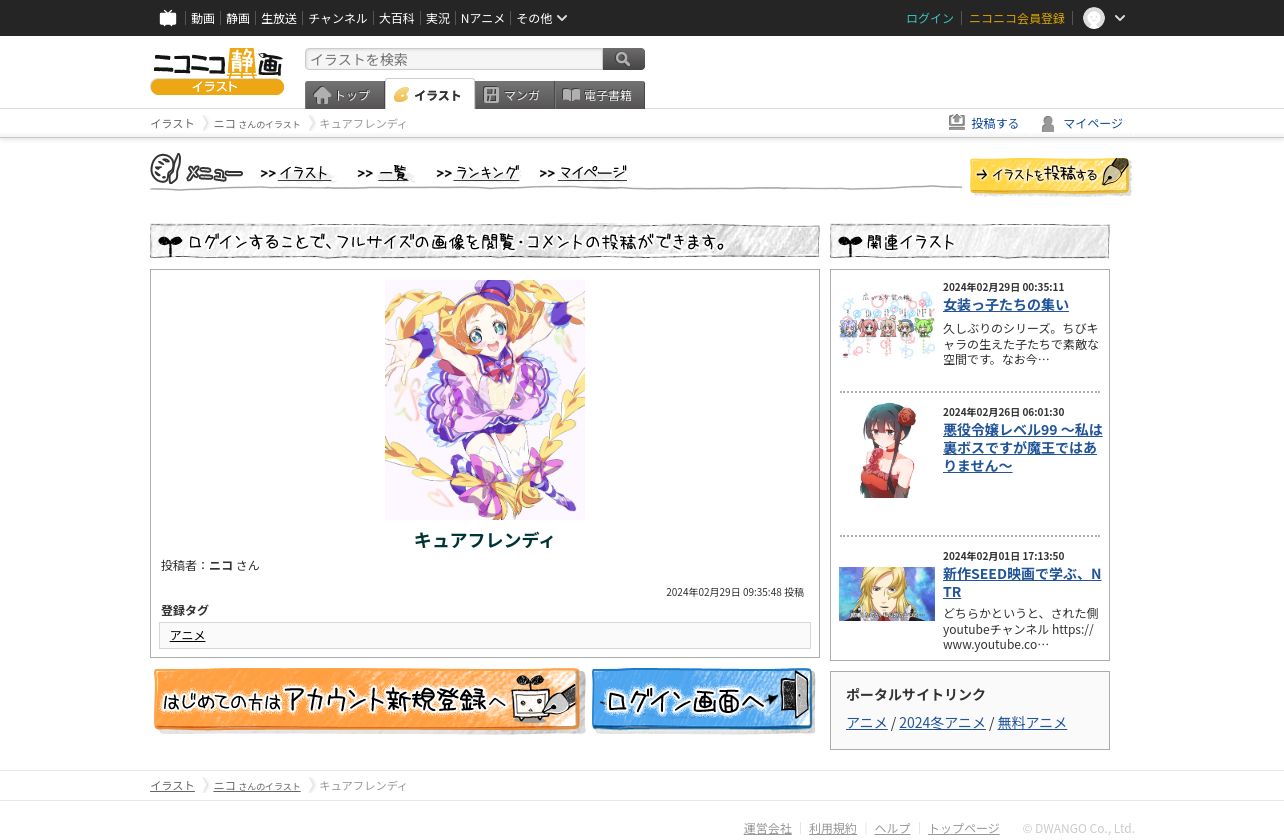Click the 悪役令嬢レベル99 title link
The image size is (1284, 840).
pyautogui.click(x=1022, y=447)
